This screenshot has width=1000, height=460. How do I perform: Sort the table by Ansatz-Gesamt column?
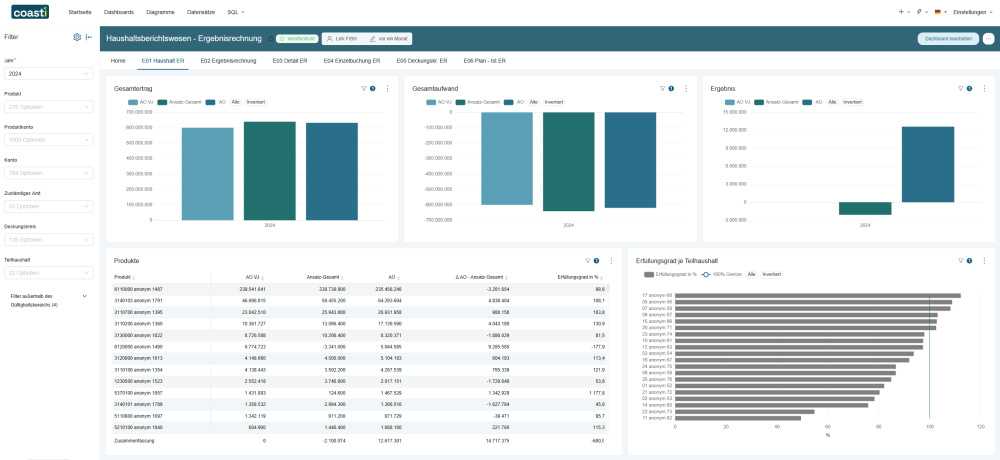pos(326,278)
